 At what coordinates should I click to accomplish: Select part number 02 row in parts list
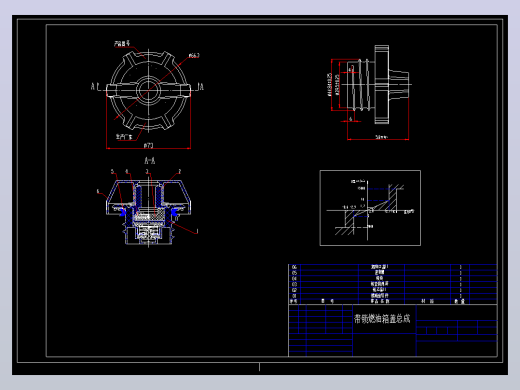(392, 290)
